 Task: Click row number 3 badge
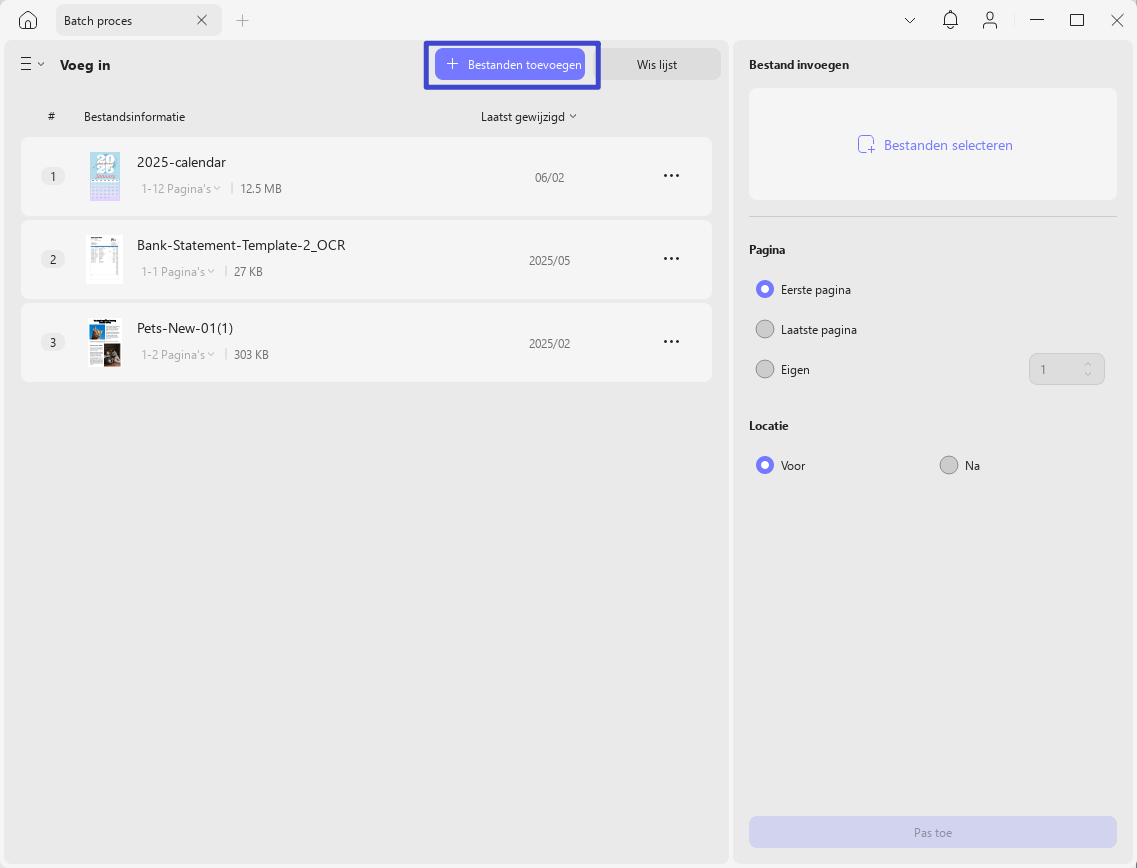[x=53, y=342]
